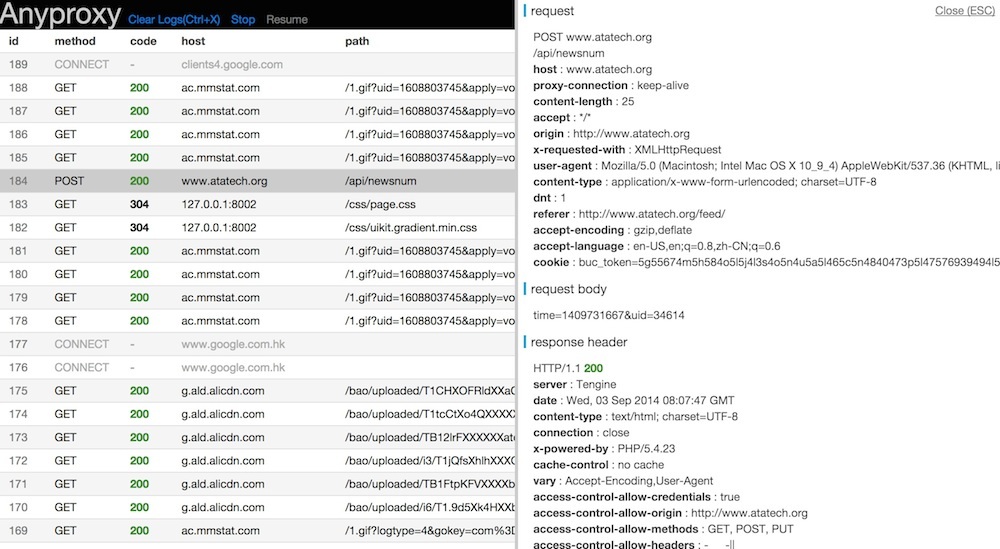Select request row with id 188
Screen dimensions: 1000x549
tap(257, 88)
